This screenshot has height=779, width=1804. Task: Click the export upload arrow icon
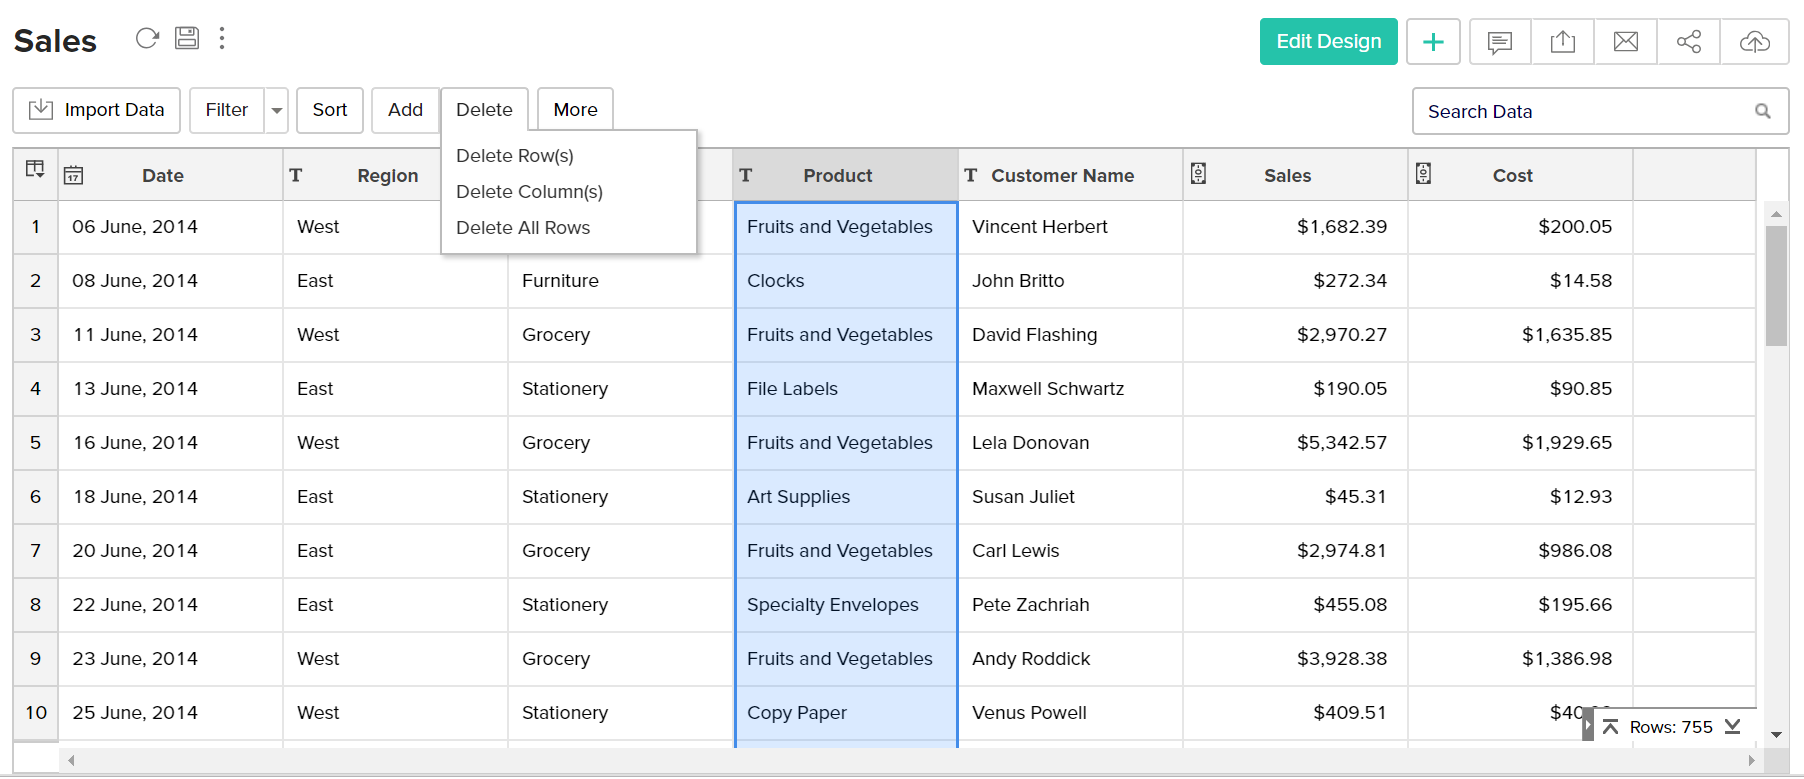click(1562, 42)
